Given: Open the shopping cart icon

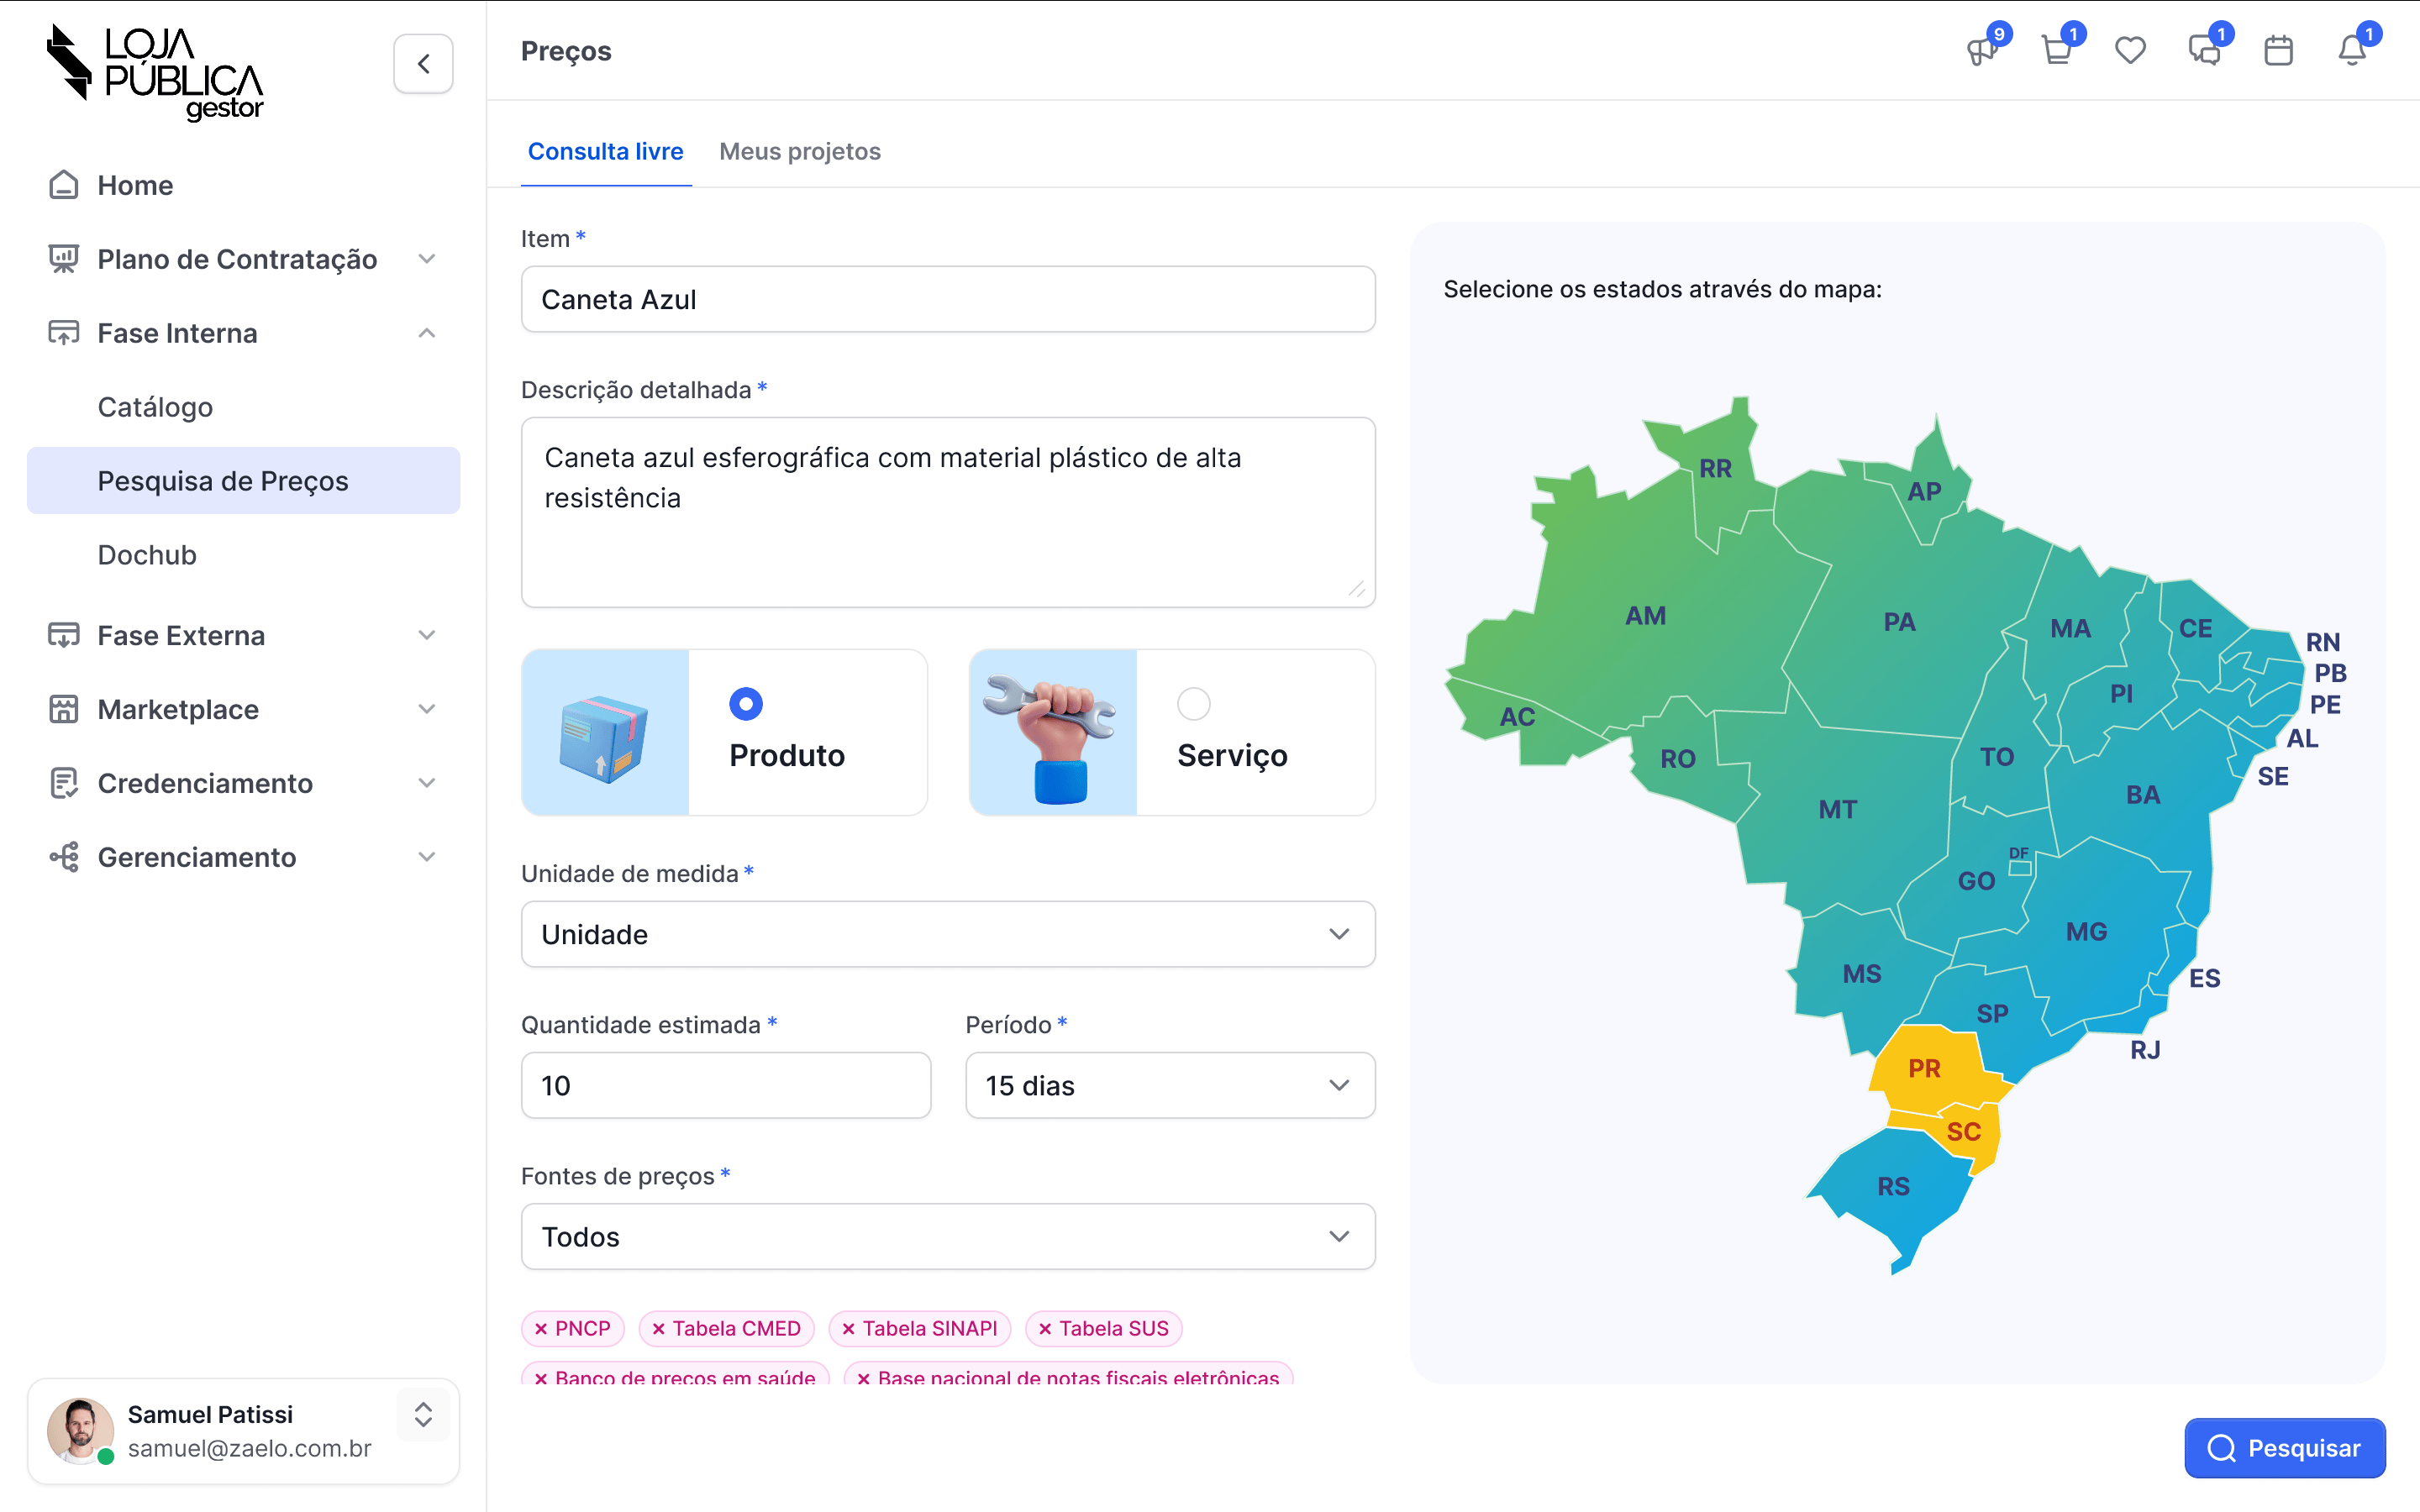Looking at the screenshot, I should coord(2056,51).
